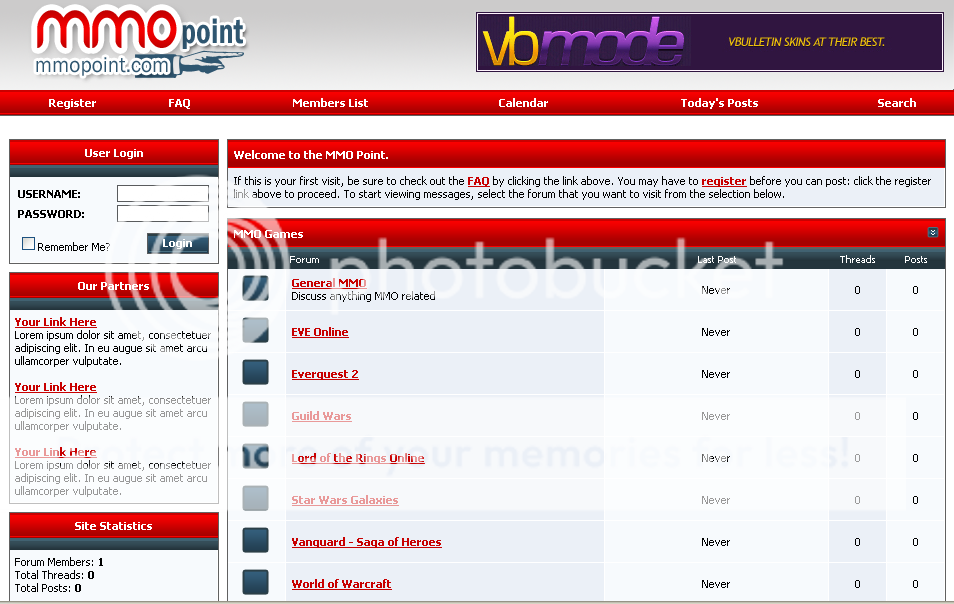
Task: Click the Lord of the Rings Online status icon
Action: (256, 456)
